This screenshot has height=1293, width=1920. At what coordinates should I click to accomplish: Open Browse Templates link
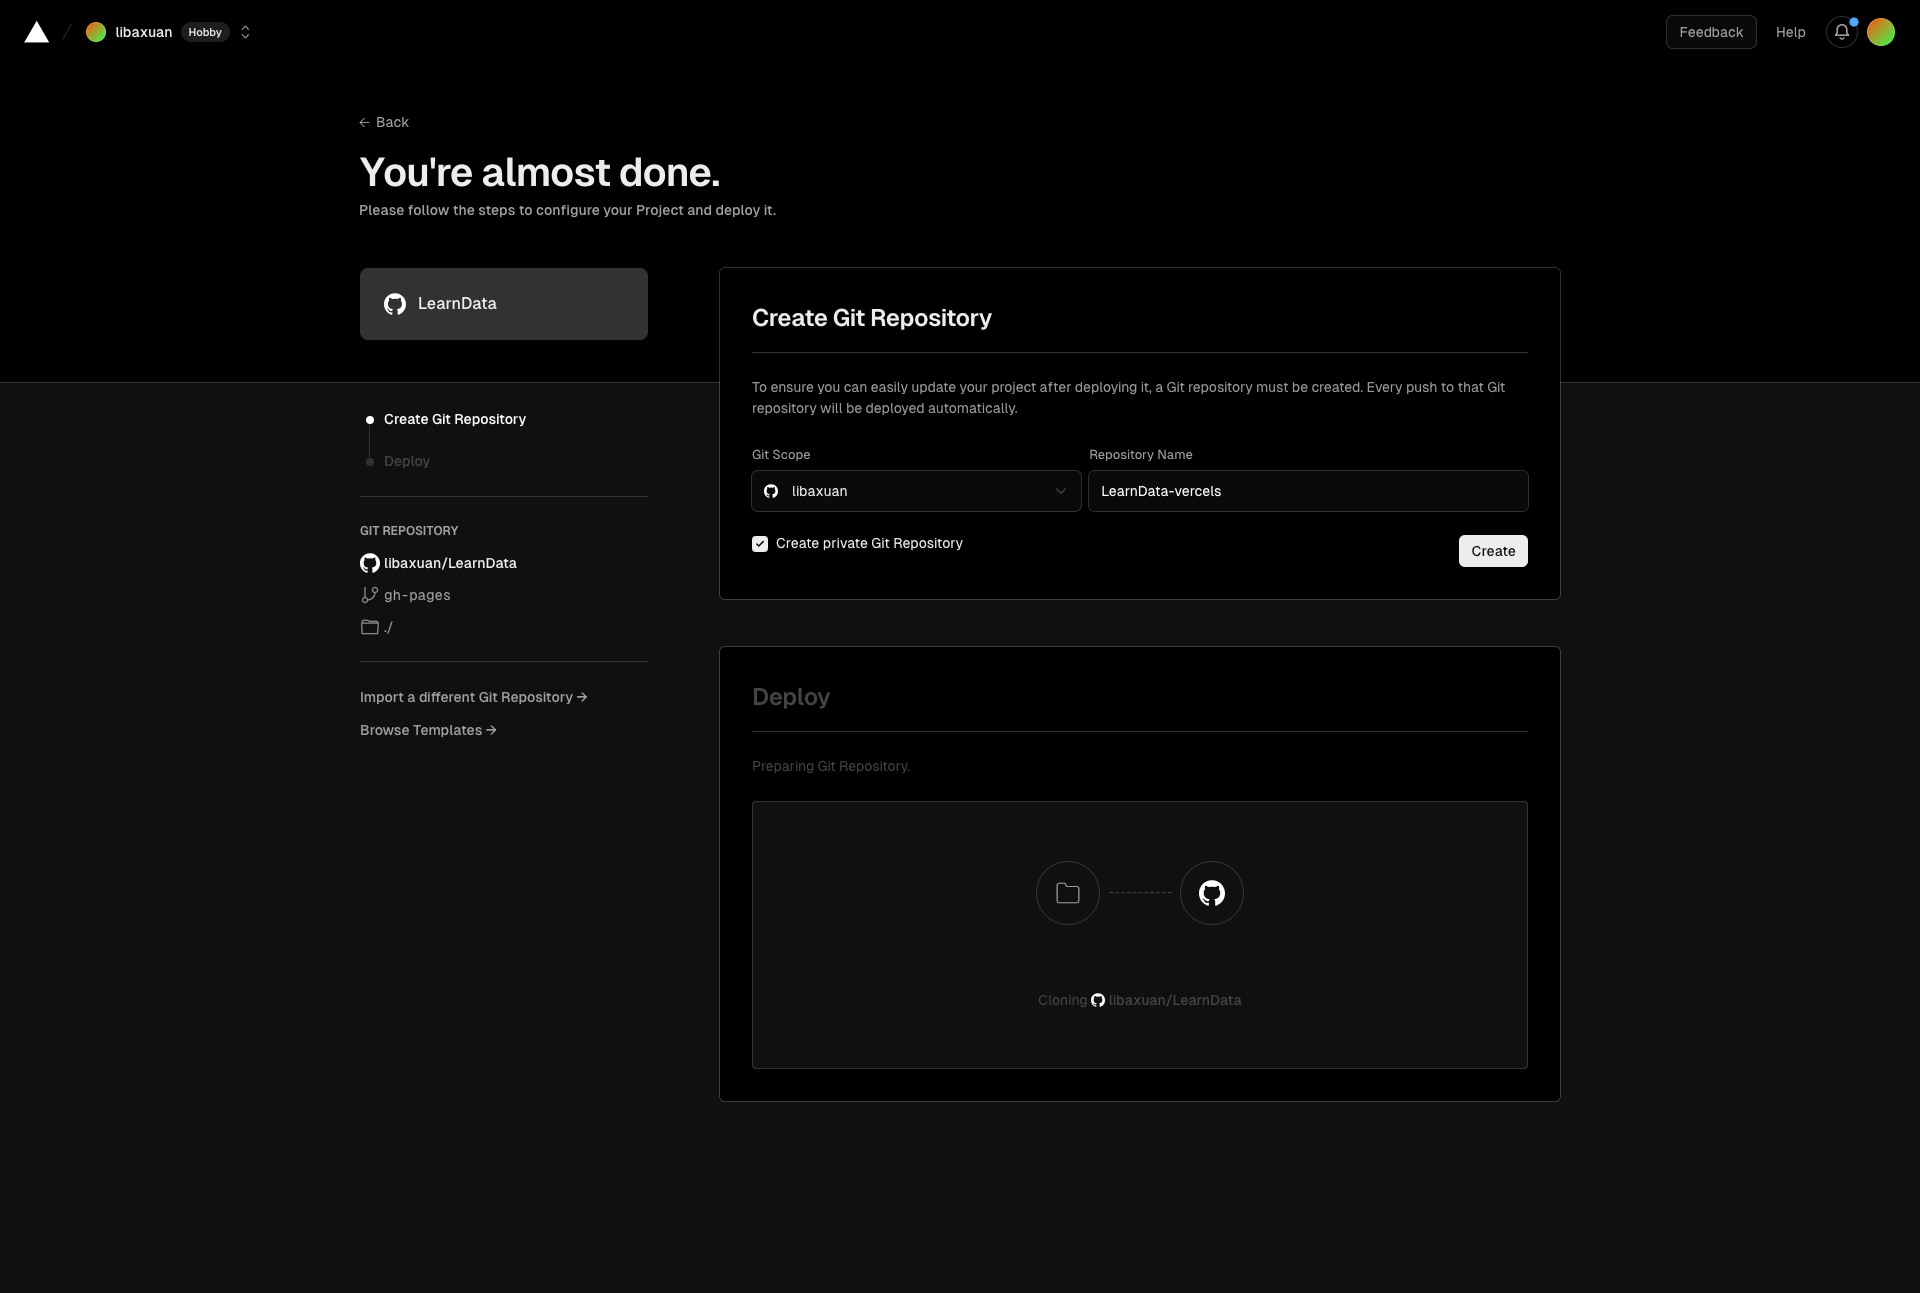tap(428, 730)
